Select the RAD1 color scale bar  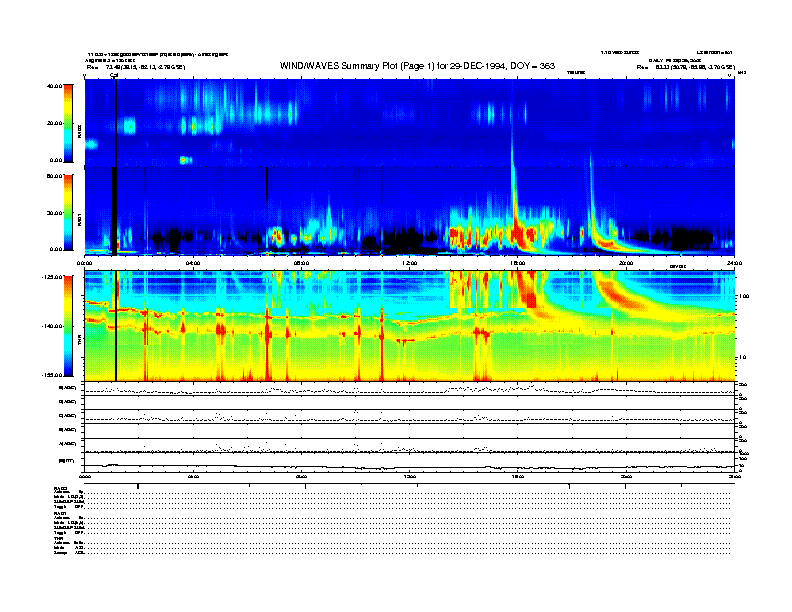click(68, 213)
